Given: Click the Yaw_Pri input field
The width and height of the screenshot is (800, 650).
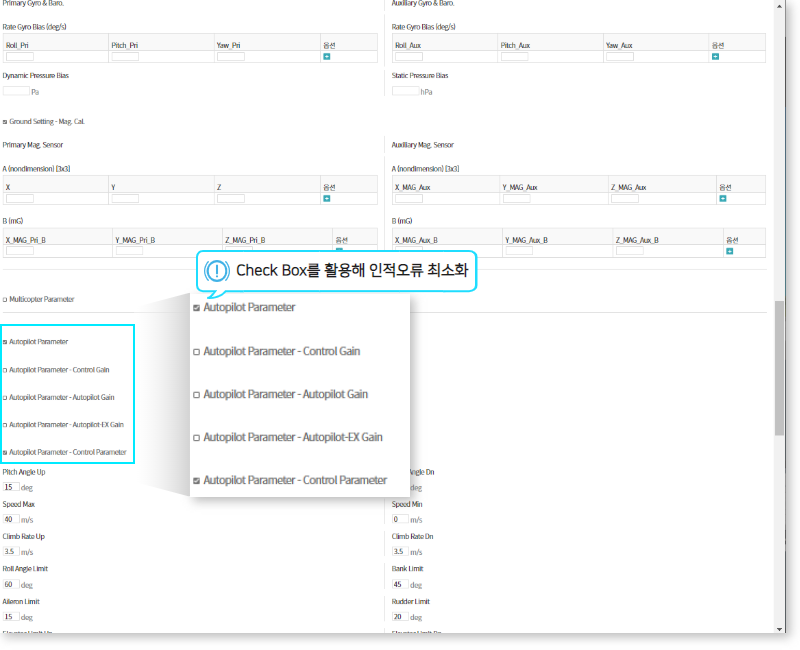Looking at the screenshot, I should point(231,57).
